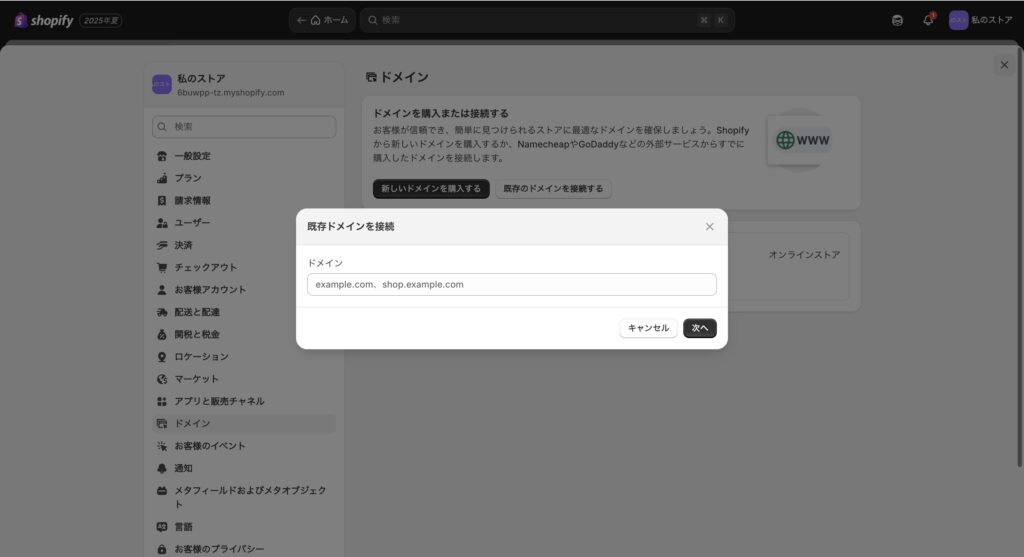Close the 既存ドメインを接続 dialog with X
1024x557 pixels.
tap(710, 227)
